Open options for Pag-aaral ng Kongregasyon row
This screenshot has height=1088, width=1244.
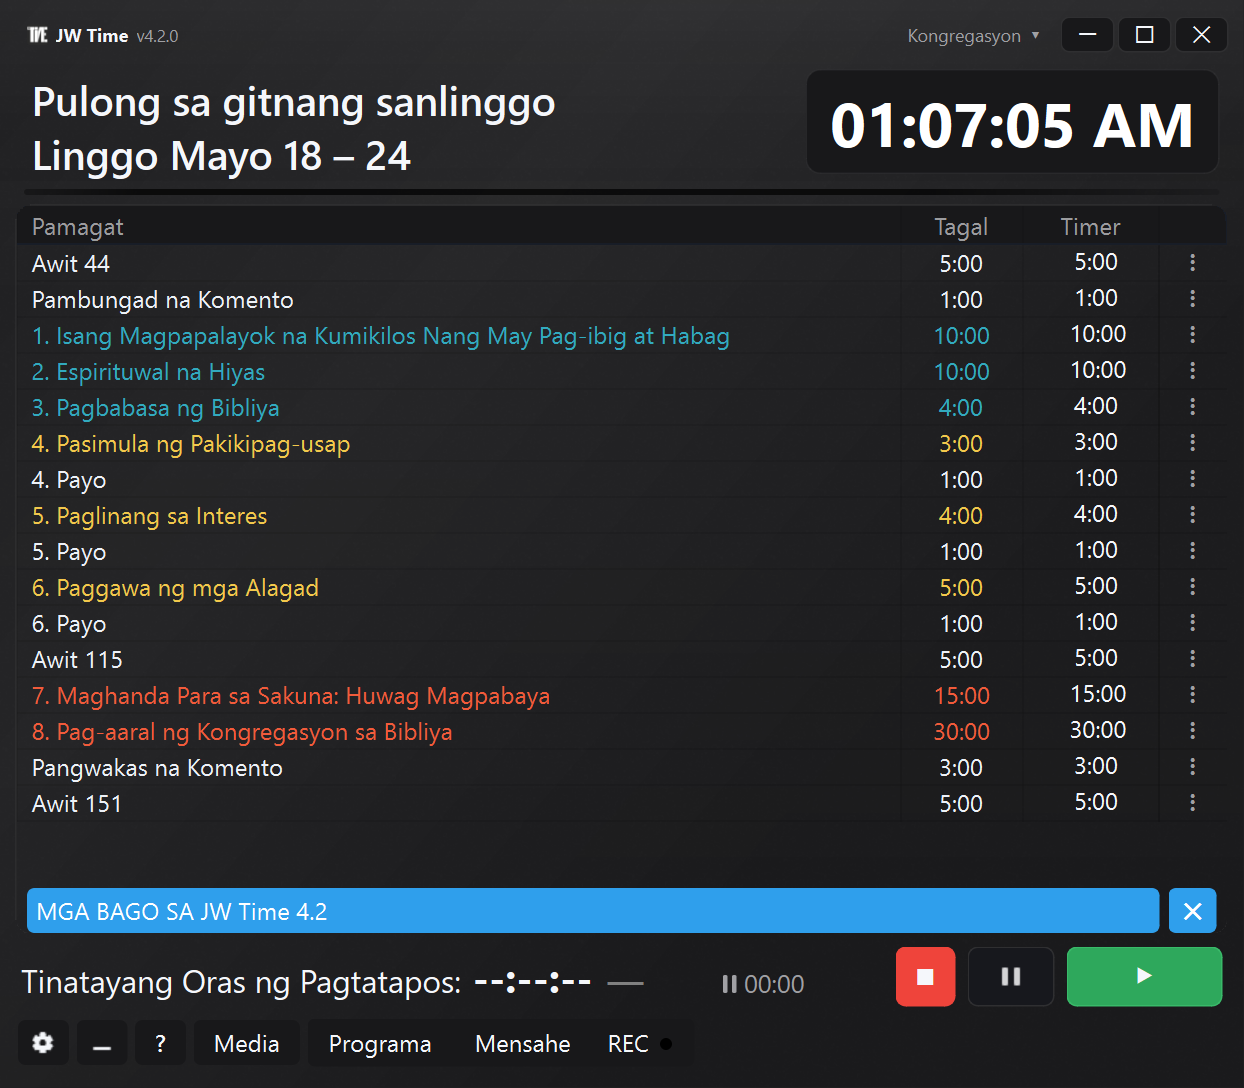click(1192, 731)
